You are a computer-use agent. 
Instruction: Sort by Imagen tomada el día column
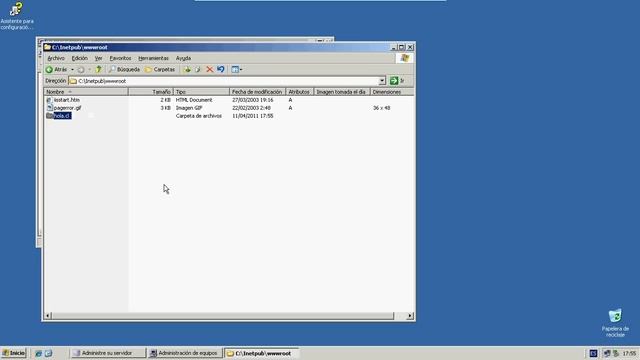[x=342, y=92]
